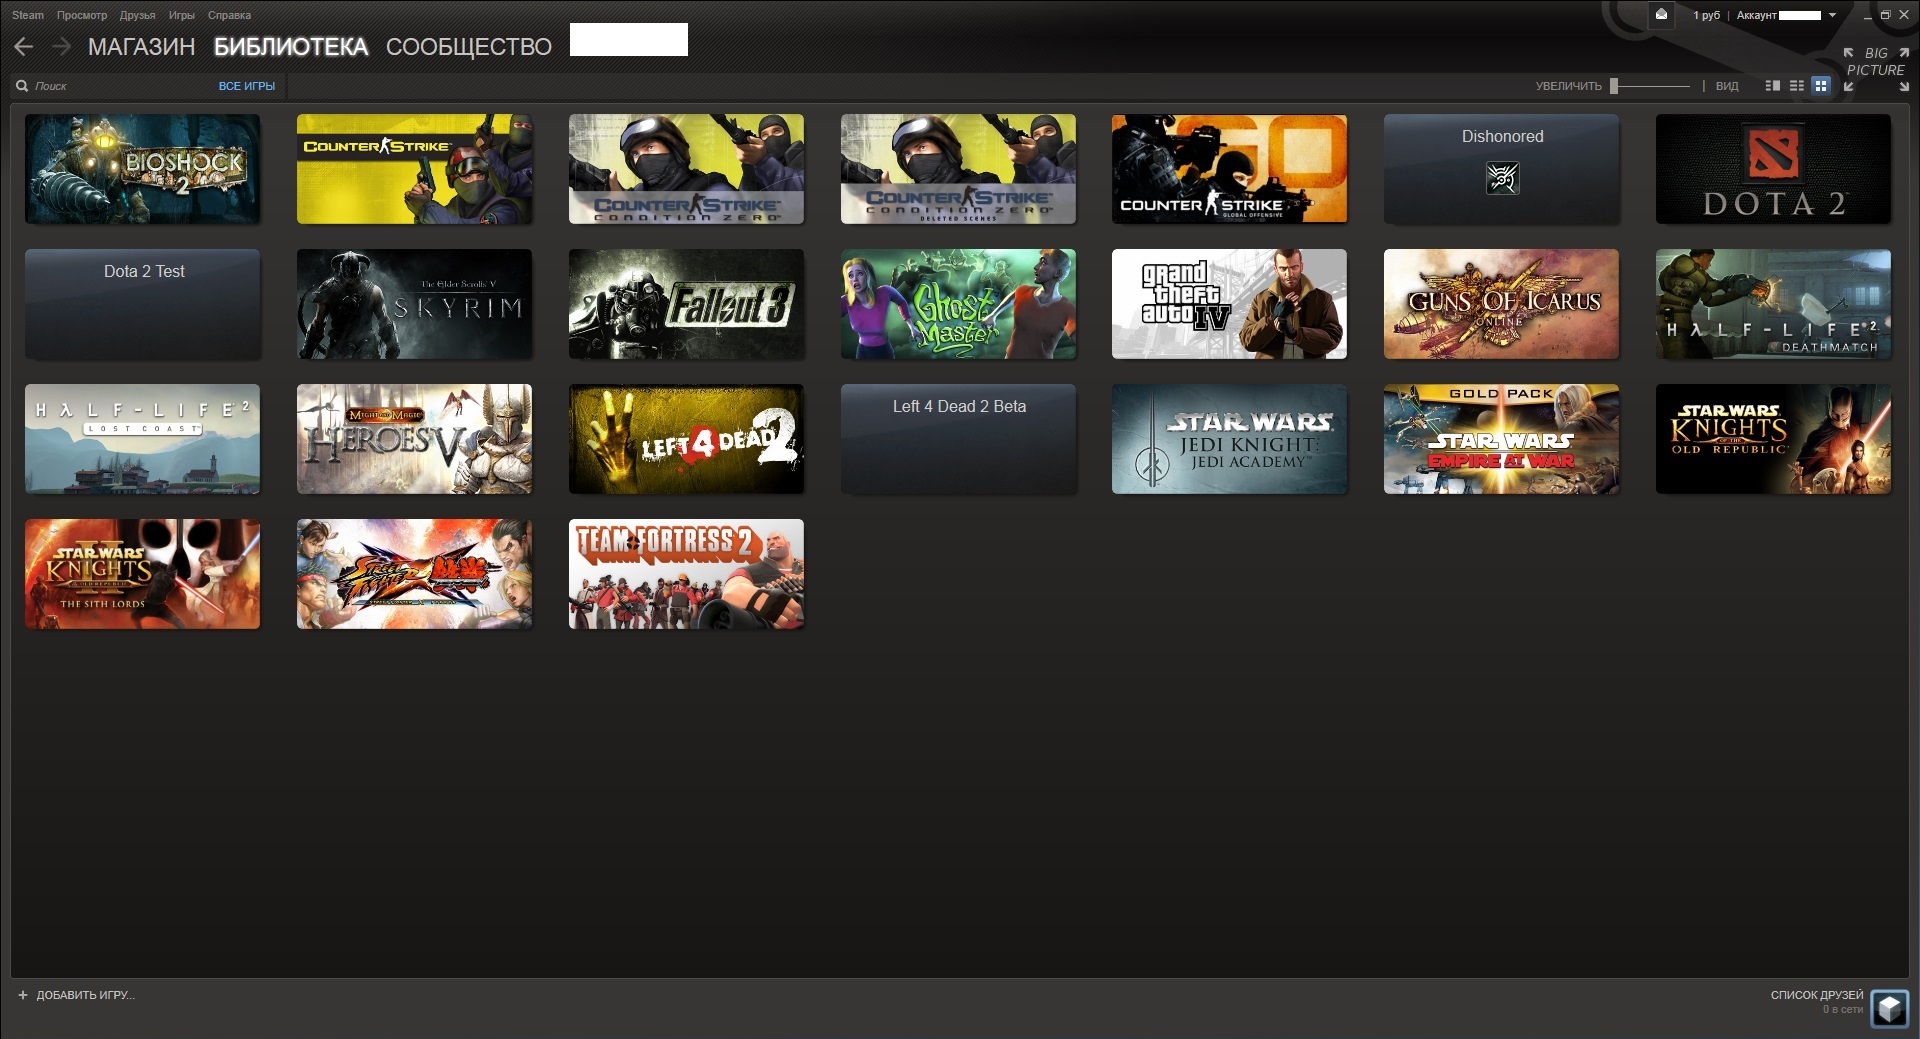Viewport: 1920px width, 1039px height.
Task: Switch to the БИБЛИОТЕКА tab
Action: pyautogui.click(x=291, y=47)
